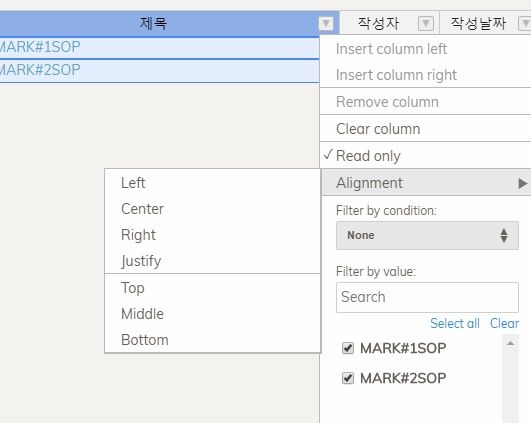
Task: Set vertical alignment to Middle
Action: [x=212, y=314]
